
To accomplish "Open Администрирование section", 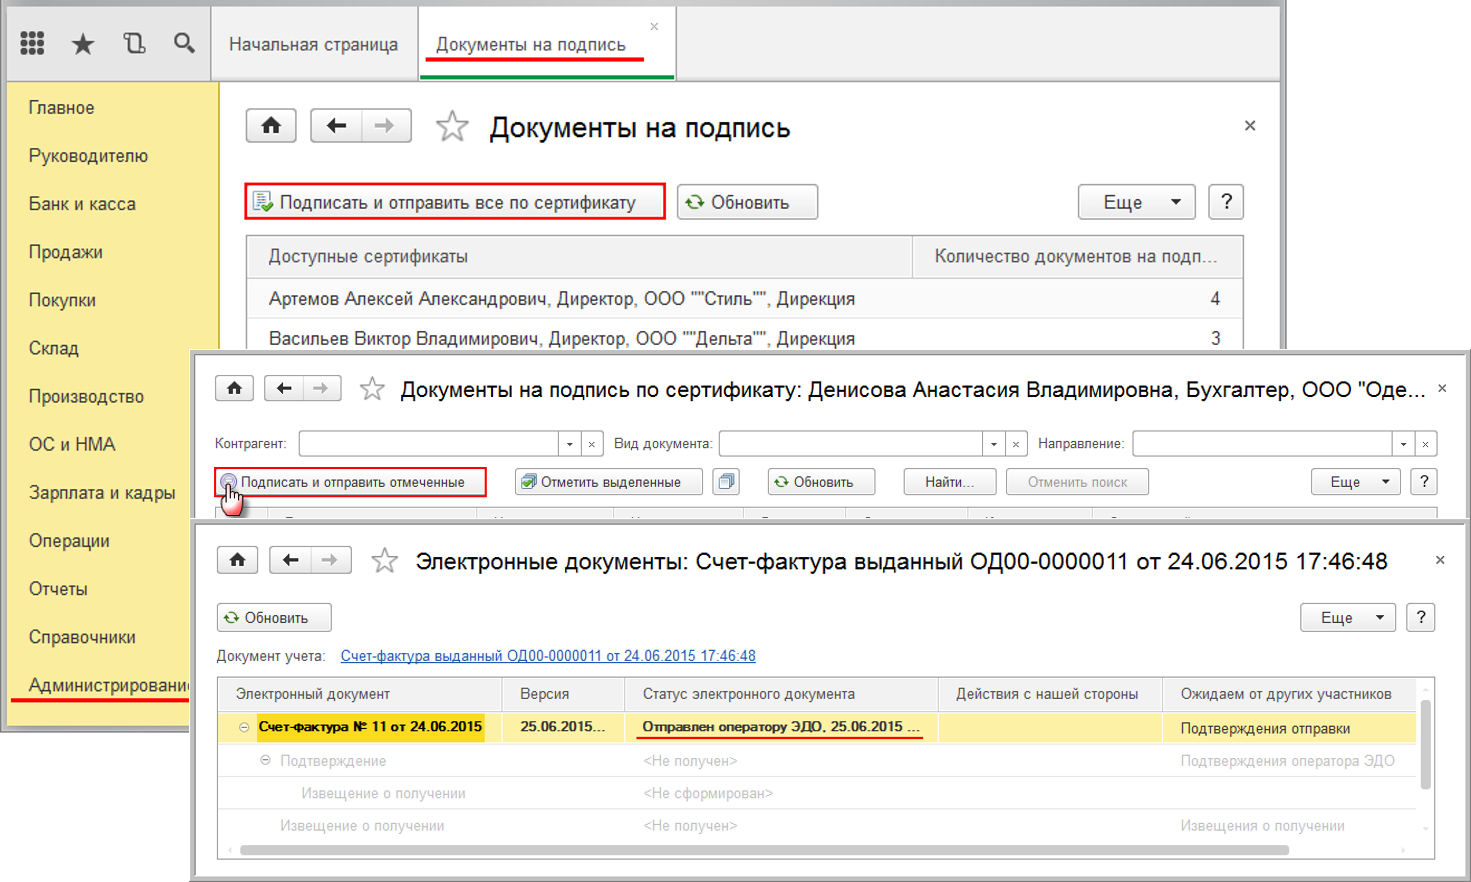I will [108, 685].
